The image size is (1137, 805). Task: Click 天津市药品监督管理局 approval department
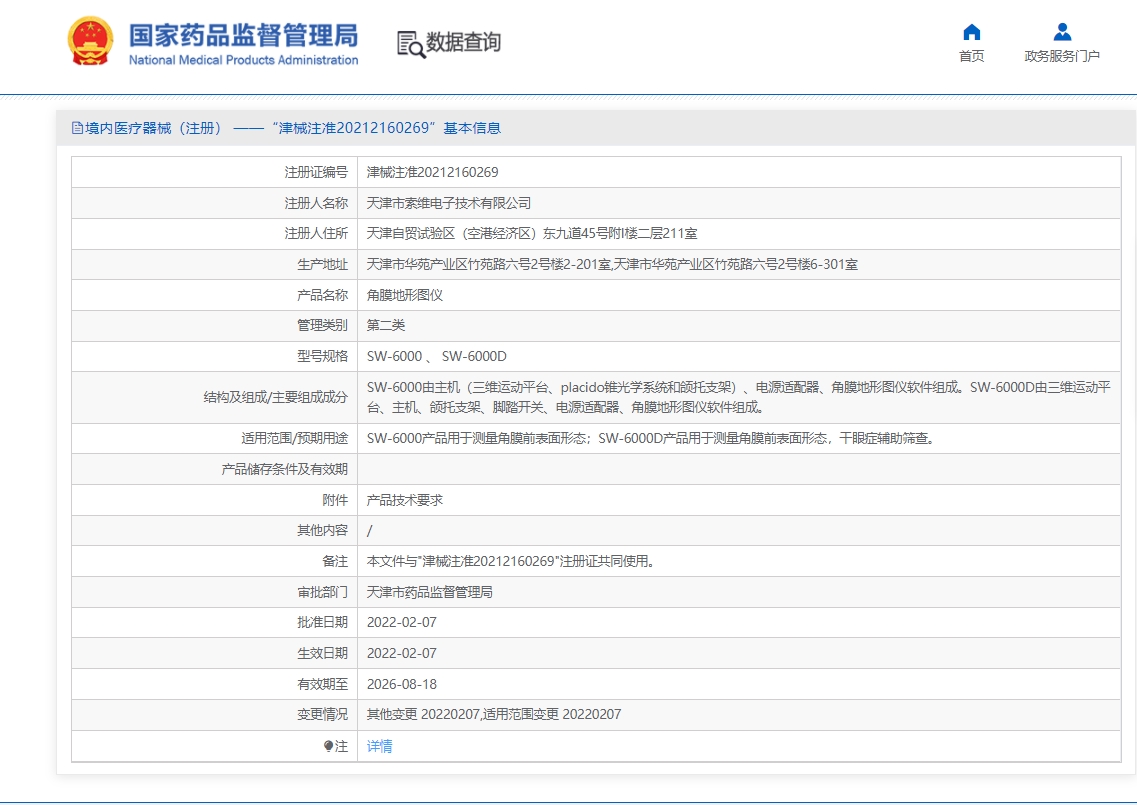point(429,593)
